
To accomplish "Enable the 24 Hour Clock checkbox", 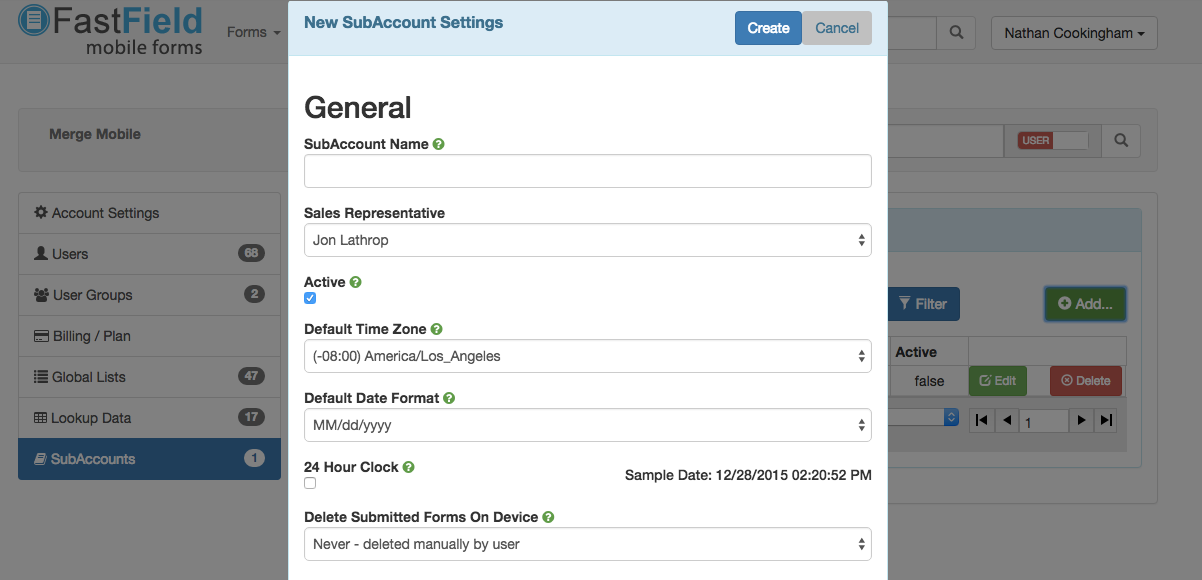I will pyautogui.click(x=310, y=483).
